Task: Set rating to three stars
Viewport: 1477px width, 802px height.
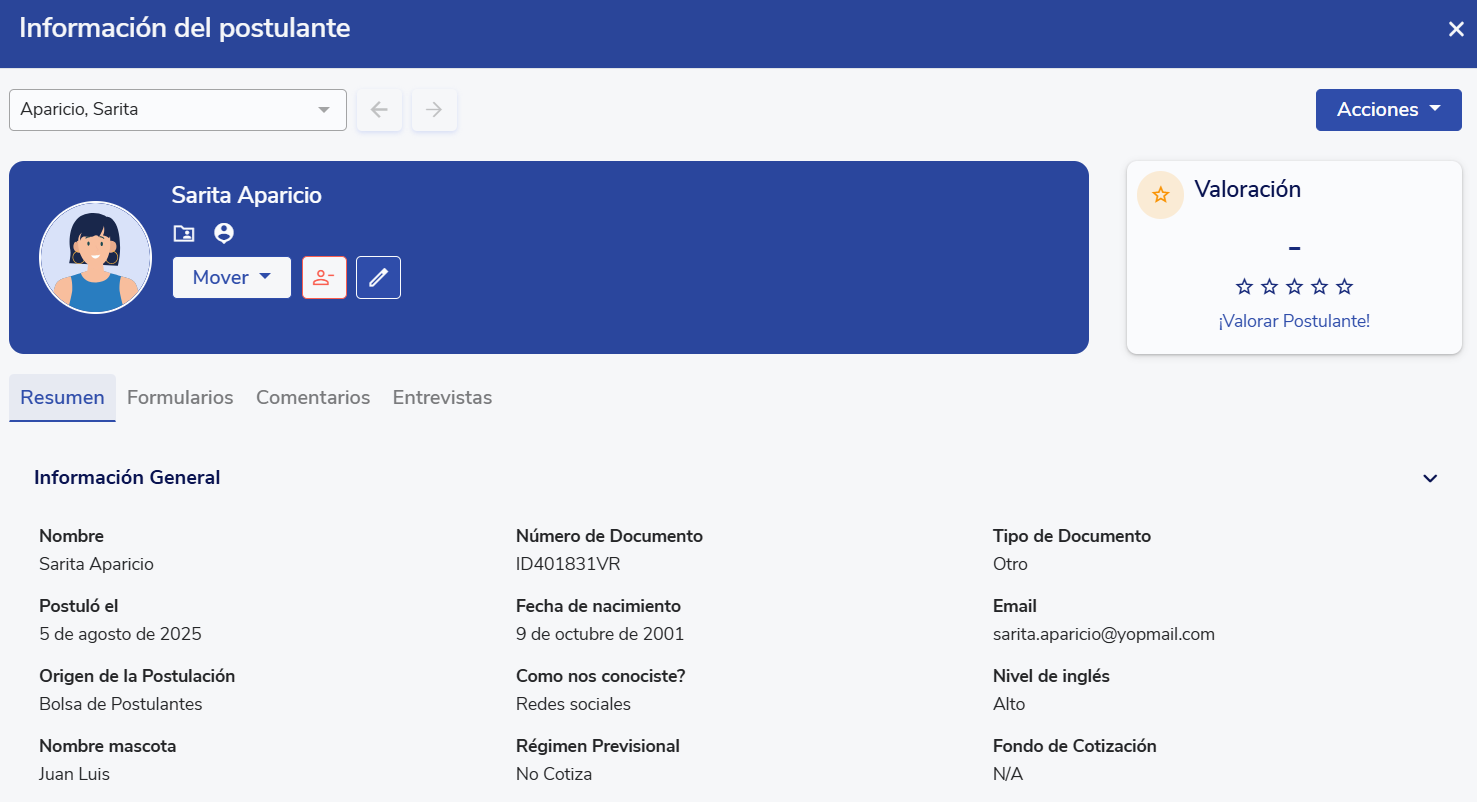Action: 1294,287
